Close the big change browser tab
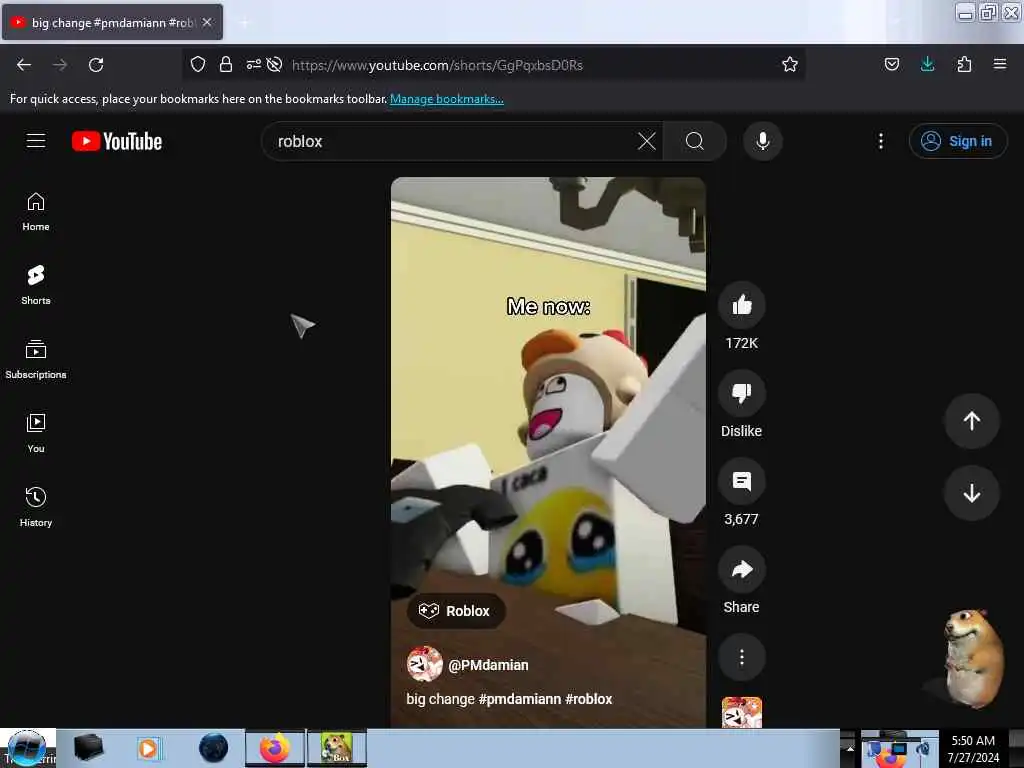The image size is (1024, 768). [x=207, y=22]
